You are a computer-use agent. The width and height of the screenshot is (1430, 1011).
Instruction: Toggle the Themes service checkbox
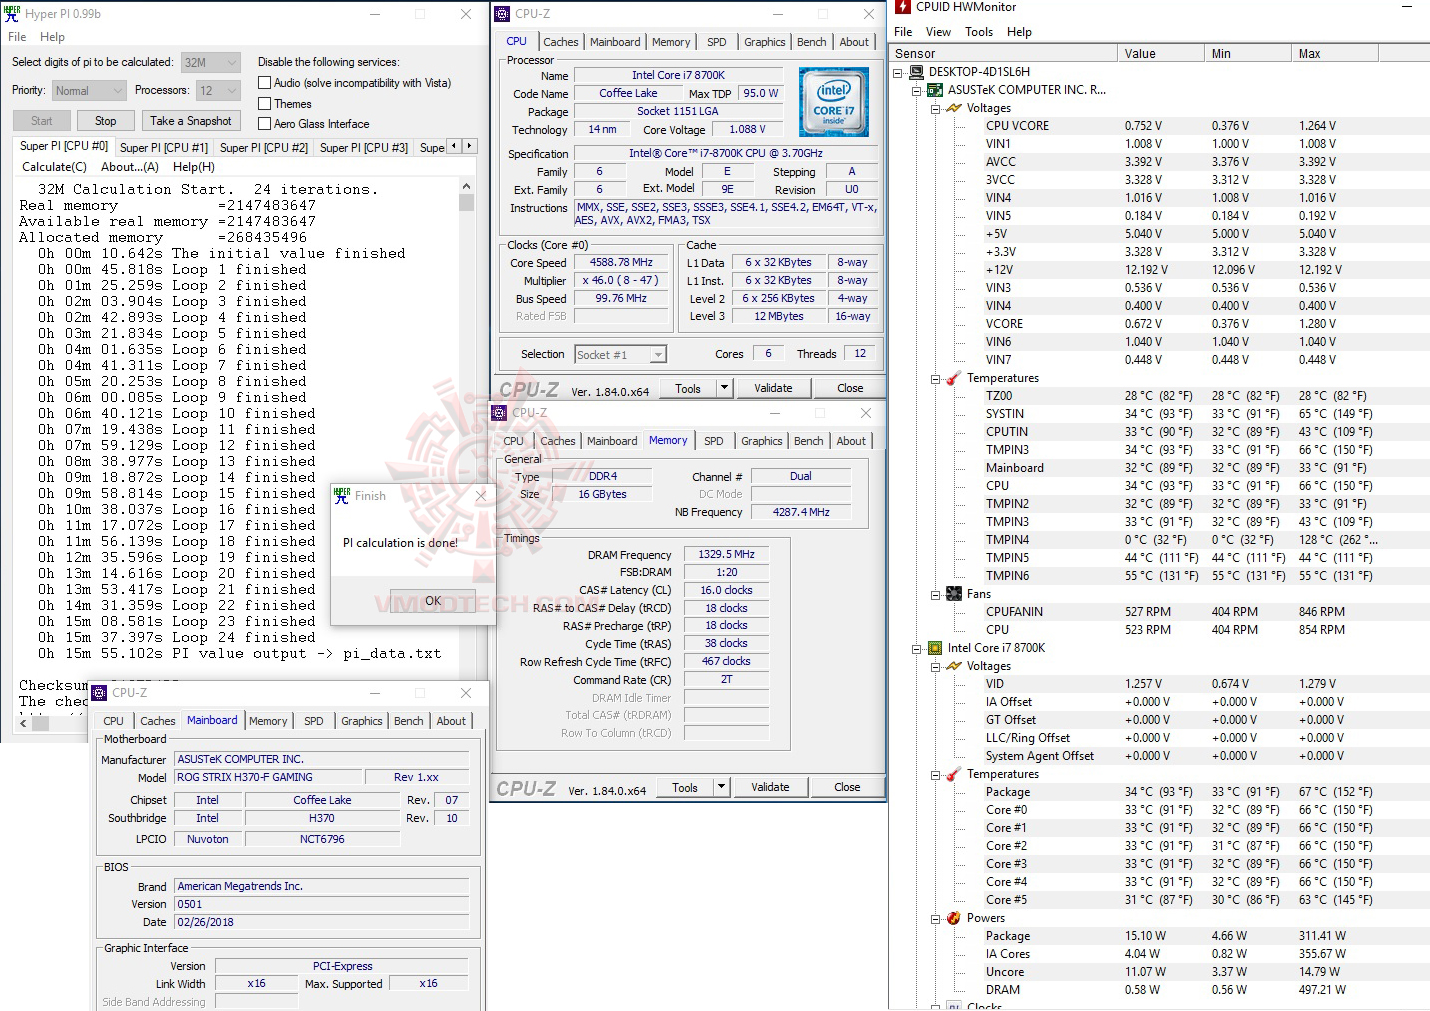265,103
